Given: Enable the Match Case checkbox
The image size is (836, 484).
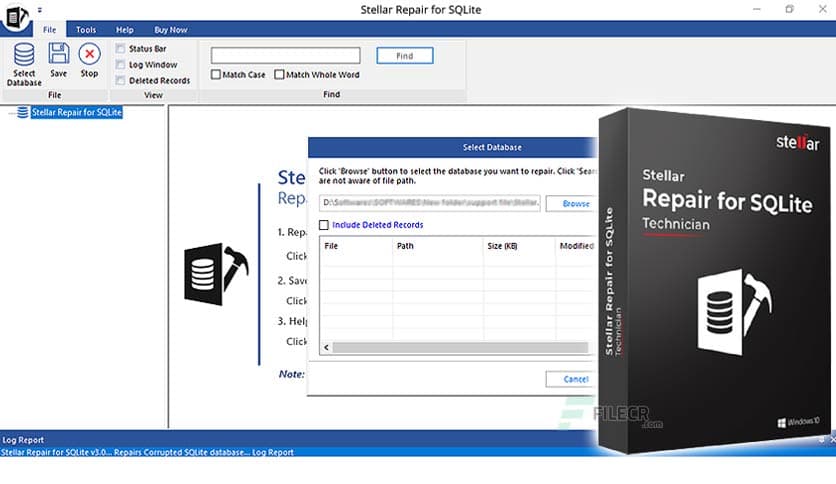Looking at the screenshot, I should [x=215, y=75].
